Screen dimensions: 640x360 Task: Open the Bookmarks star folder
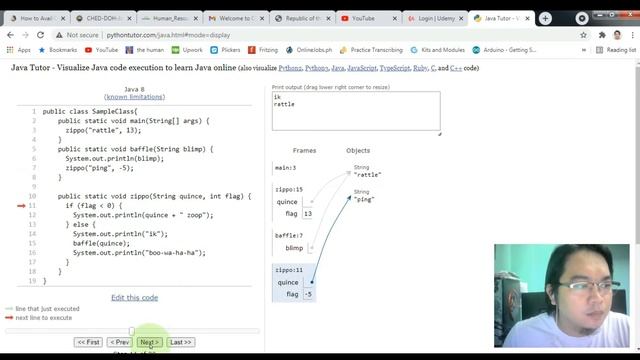pos(58,50)
